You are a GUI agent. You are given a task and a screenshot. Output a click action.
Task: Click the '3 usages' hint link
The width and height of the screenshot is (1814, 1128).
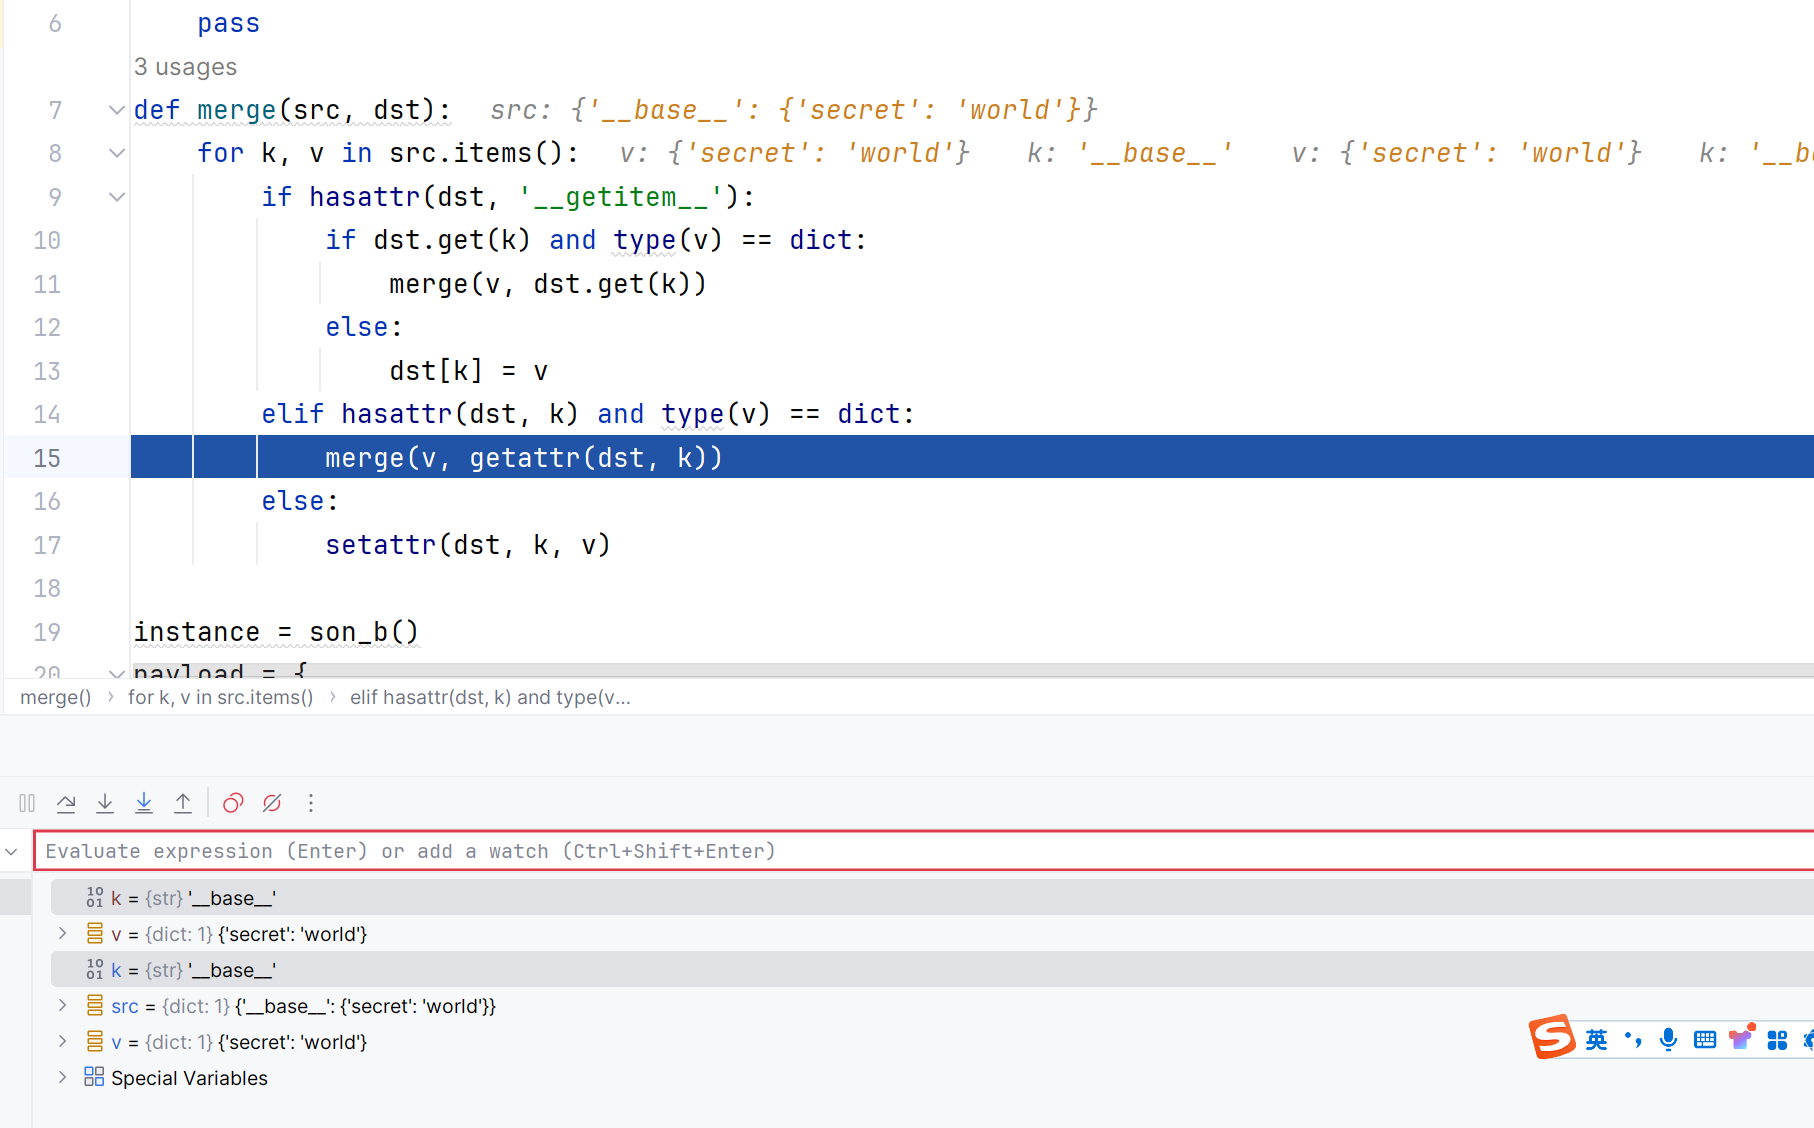click(186, 67)
